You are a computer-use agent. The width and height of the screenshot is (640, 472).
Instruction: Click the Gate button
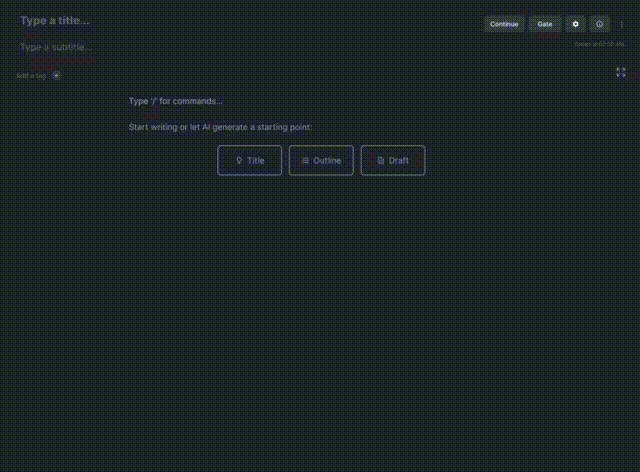point(545,24)
